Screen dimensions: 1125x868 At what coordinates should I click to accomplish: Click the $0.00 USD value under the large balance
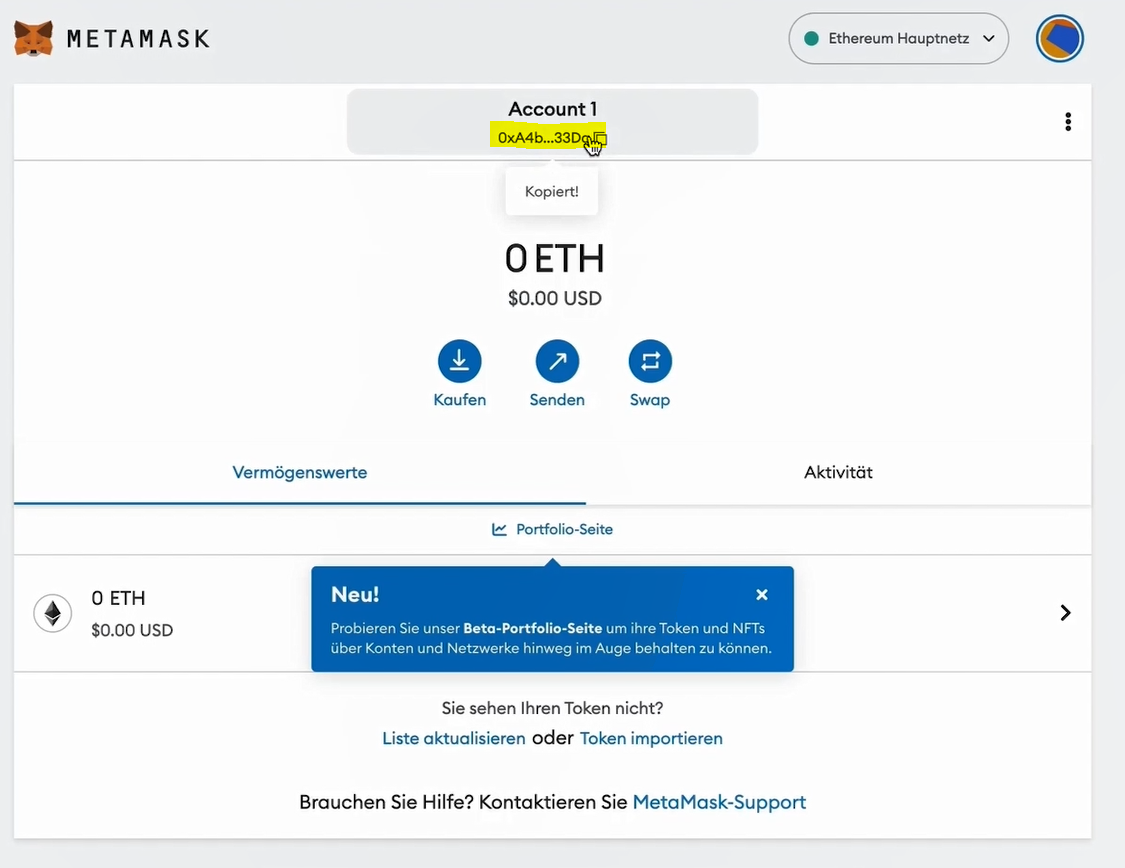[555, 298]
